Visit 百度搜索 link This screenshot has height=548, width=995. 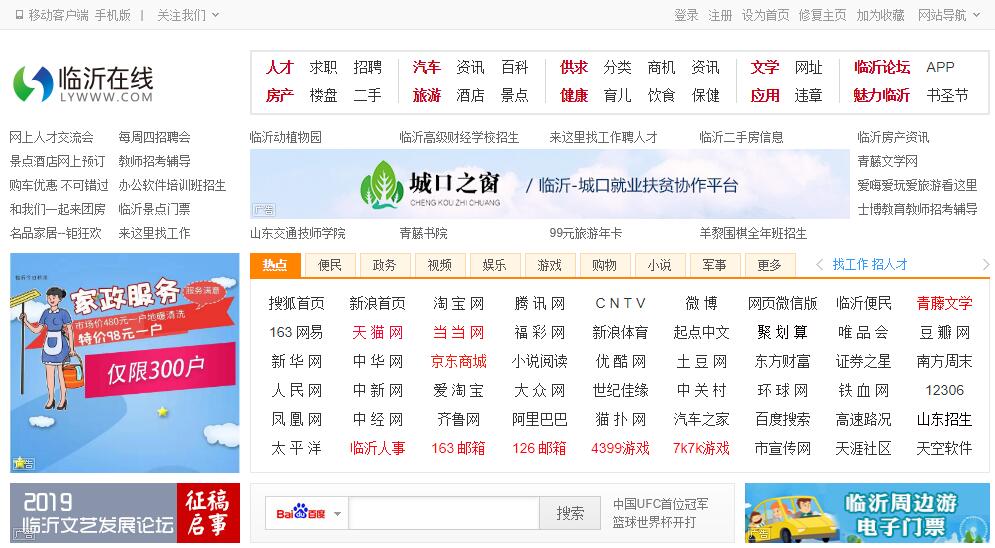pyautogui.click(x=782, y=419)
